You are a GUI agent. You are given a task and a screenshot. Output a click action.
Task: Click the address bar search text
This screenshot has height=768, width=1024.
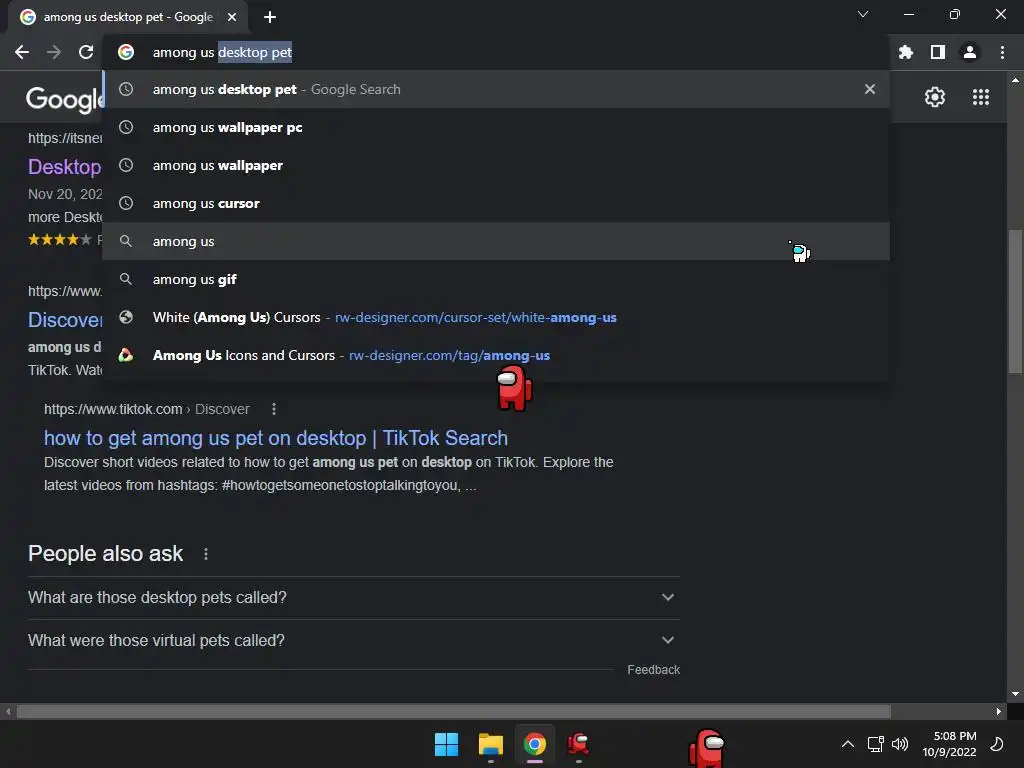point(222,52)
